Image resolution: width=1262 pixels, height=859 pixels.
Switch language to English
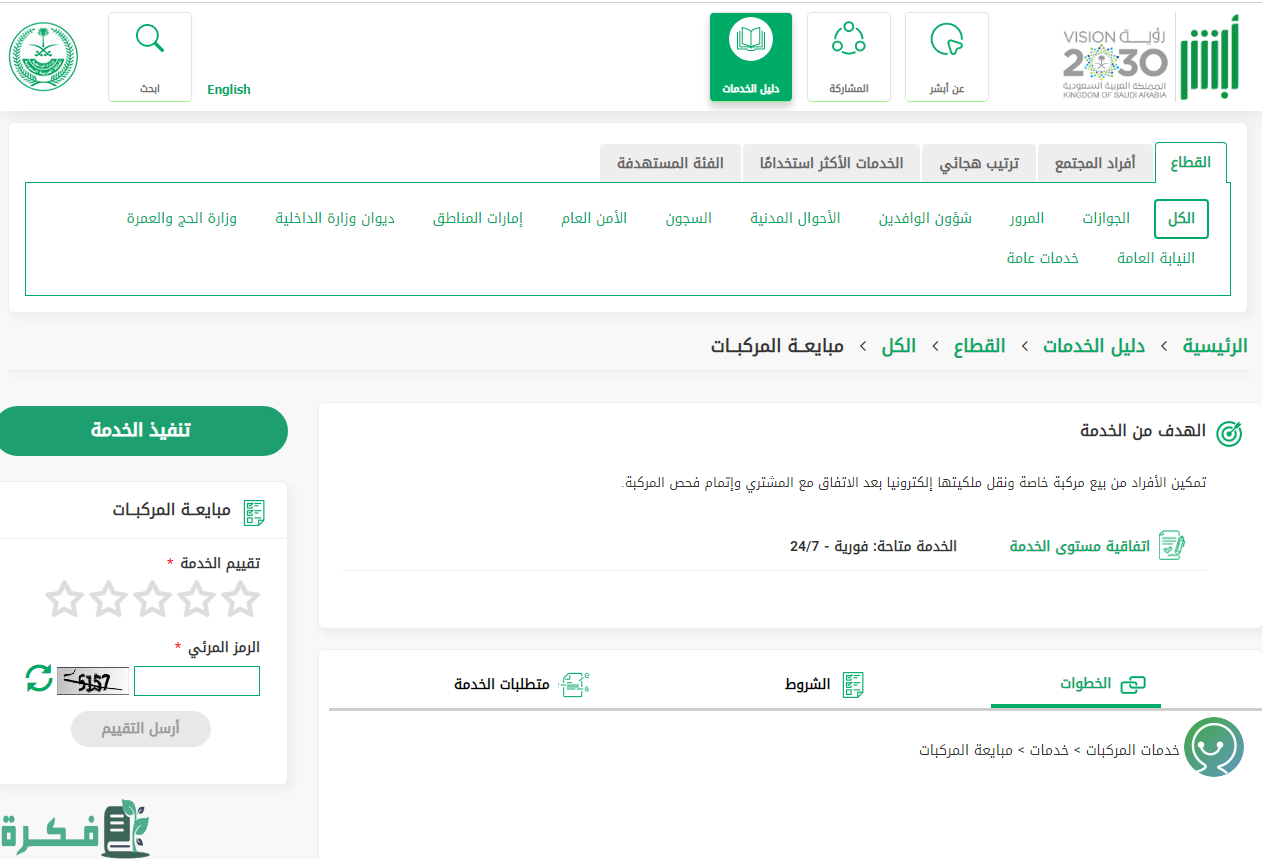(x=229, y=90)
